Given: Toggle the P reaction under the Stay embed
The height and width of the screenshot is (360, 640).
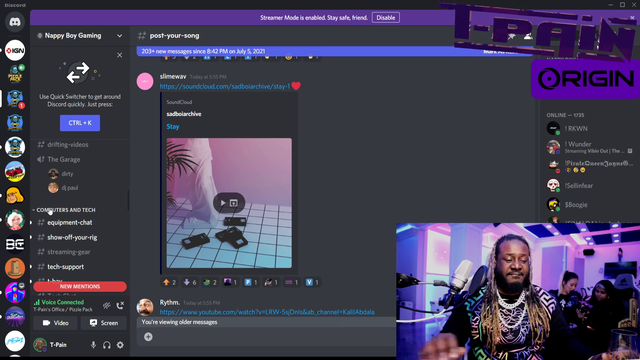Looking at the screenshot, I should pyautogui.click(x=251, y=282).
